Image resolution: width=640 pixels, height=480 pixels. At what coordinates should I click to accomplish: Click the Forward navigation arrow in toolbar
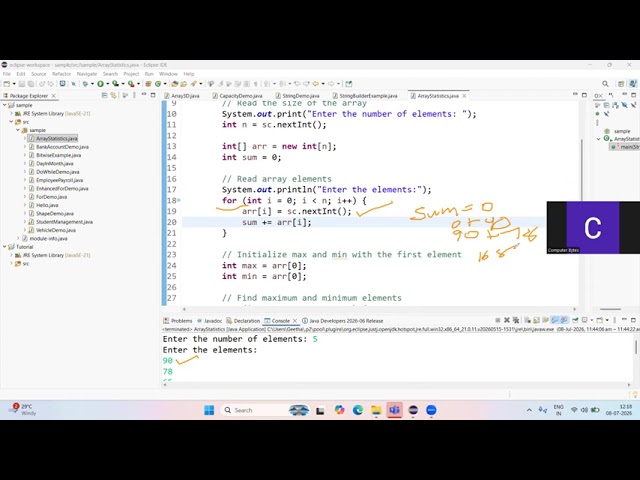[331, 84]
